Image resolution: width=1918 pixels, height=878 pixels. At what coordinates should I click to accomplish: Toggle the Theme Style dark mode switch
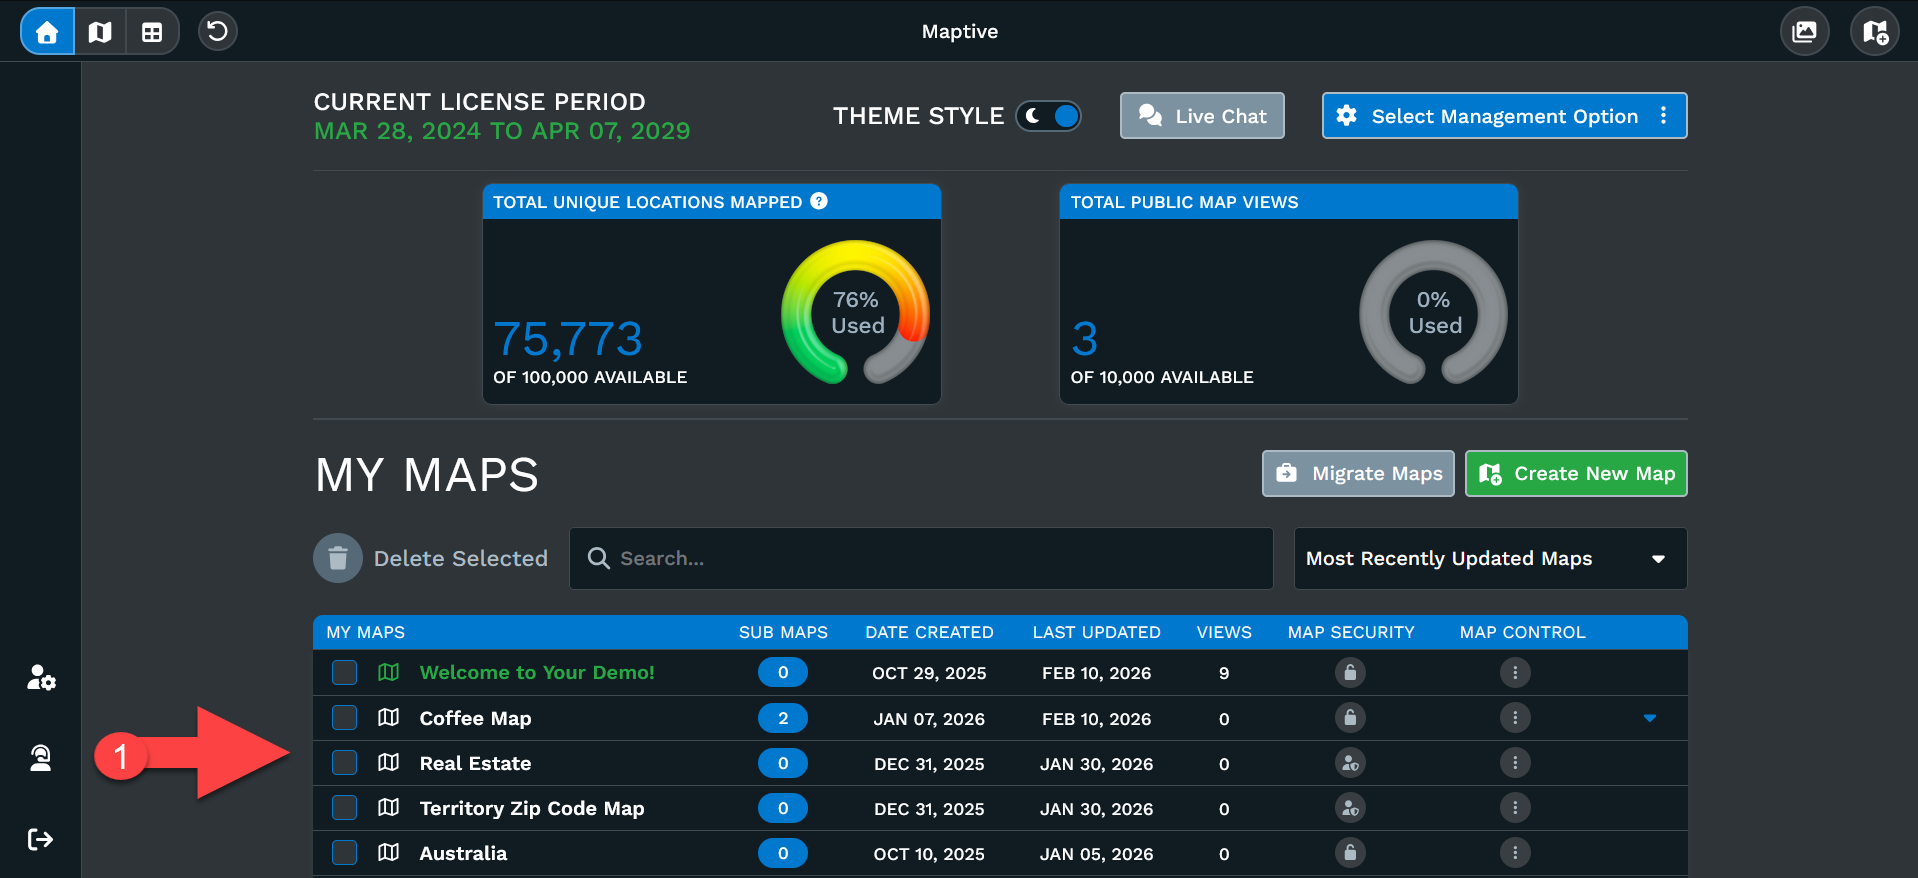(x=1048, y=116)
